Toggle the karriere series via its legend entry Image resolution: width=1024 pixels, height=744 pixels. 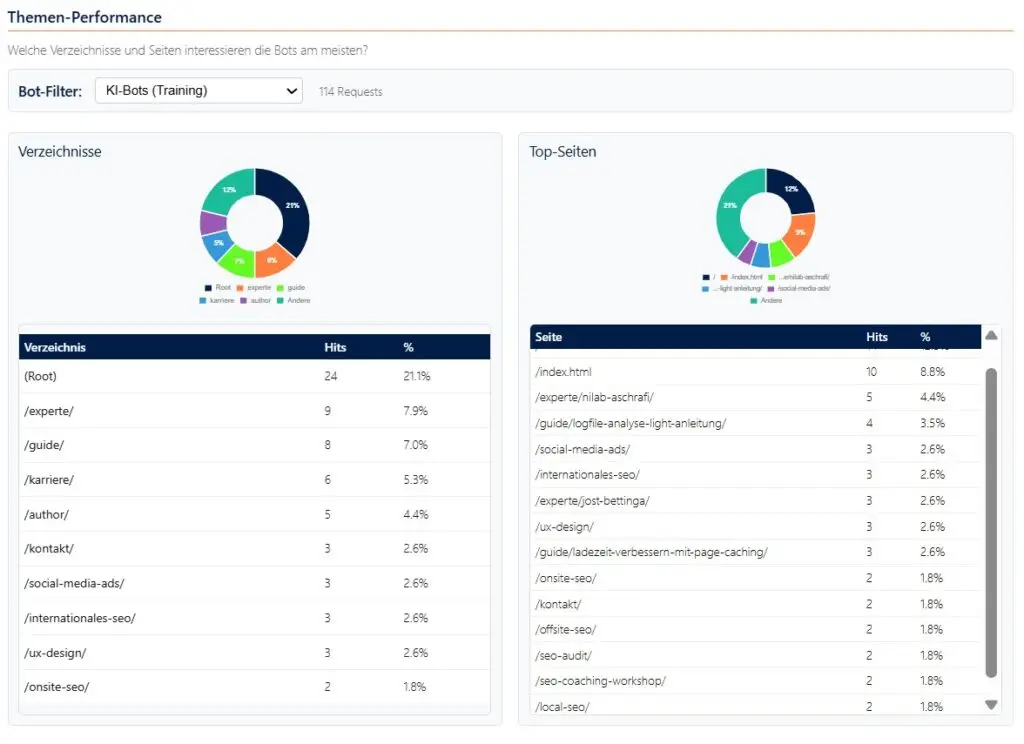coord(202,299)
